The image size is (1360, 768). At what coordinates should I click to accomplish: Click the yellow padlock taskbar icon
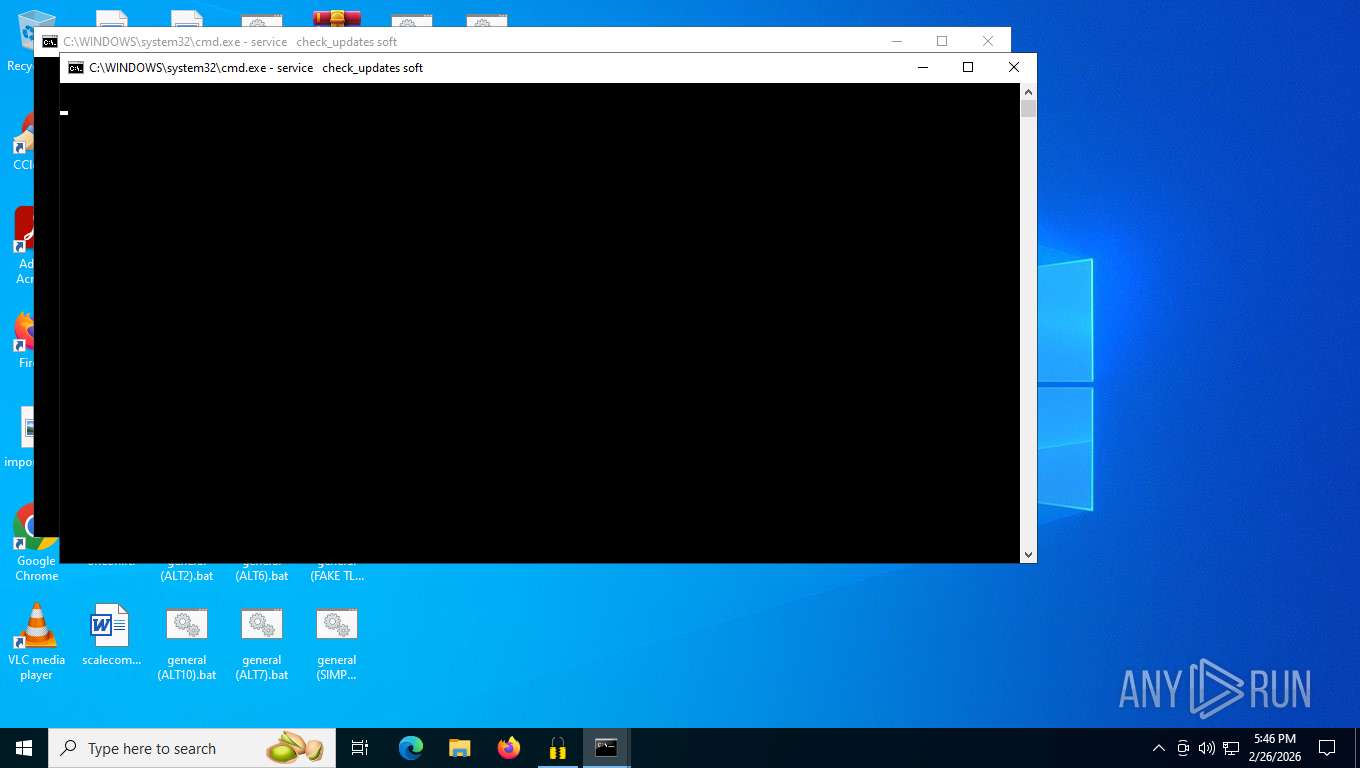pyautogui.click(x=558, y=748)
